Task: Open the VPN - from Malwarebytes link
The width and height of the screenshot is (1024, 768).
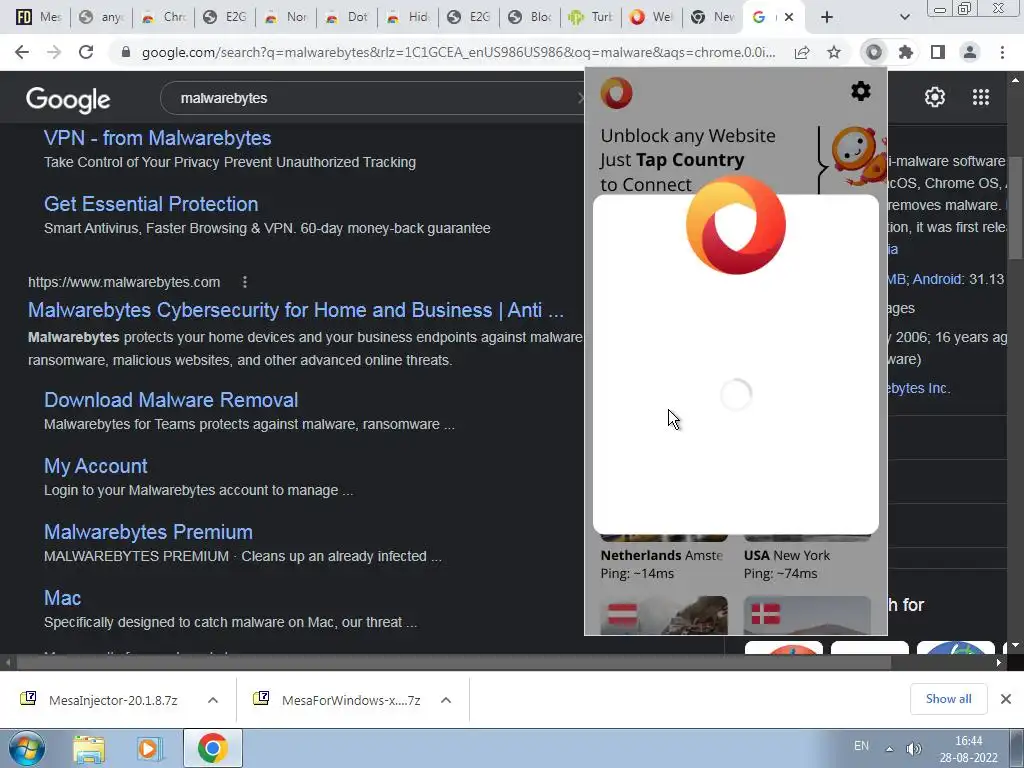Action: coord(157,138)
